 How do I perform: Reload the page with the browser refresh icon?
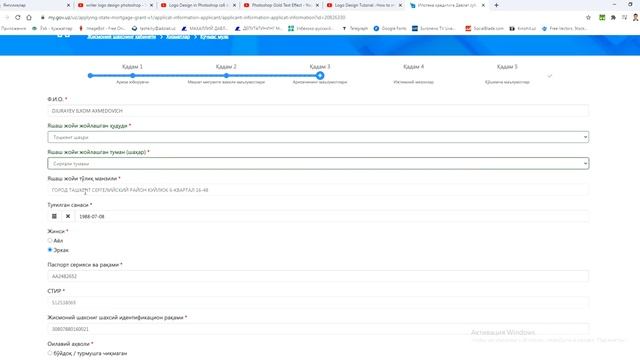click(x=18, y=18)
